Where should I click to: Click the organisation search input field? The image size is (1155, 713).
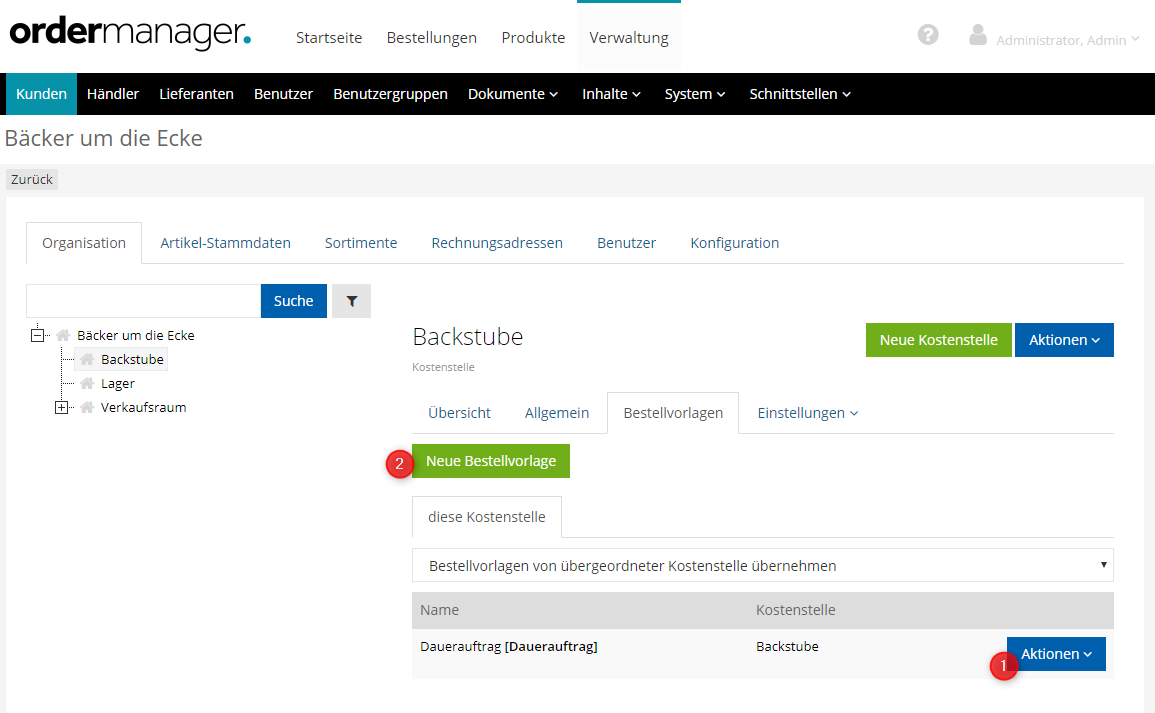click(x=143, y=301)
